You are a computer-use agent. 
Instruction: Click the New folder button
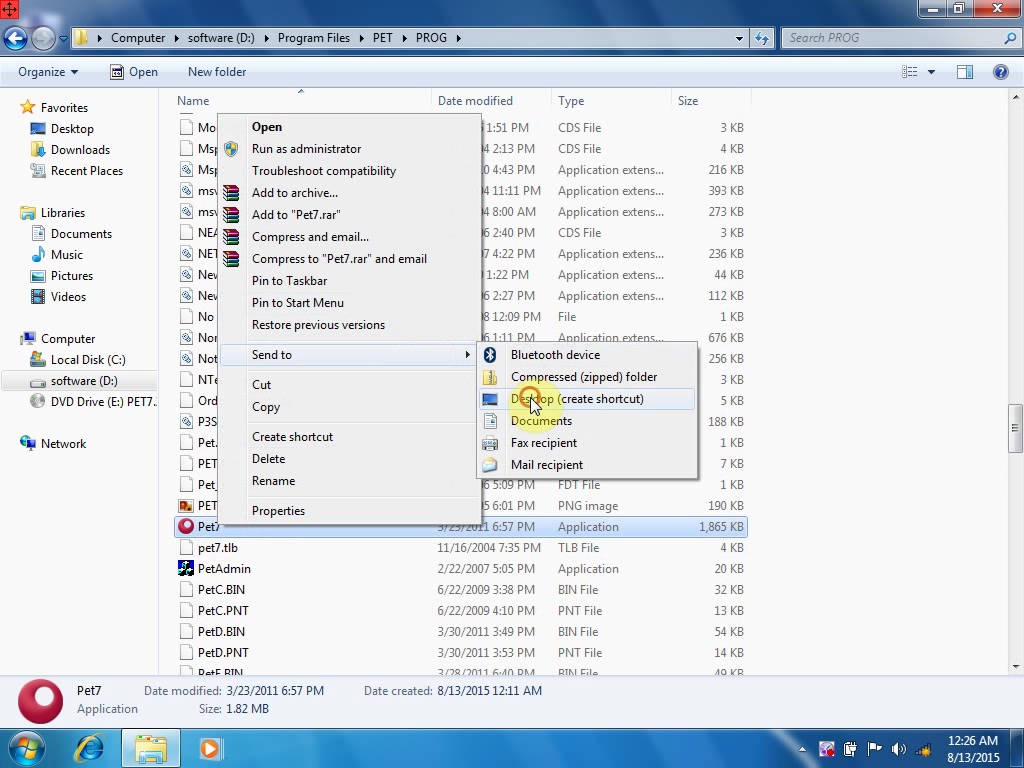click(x=217, y=72)
